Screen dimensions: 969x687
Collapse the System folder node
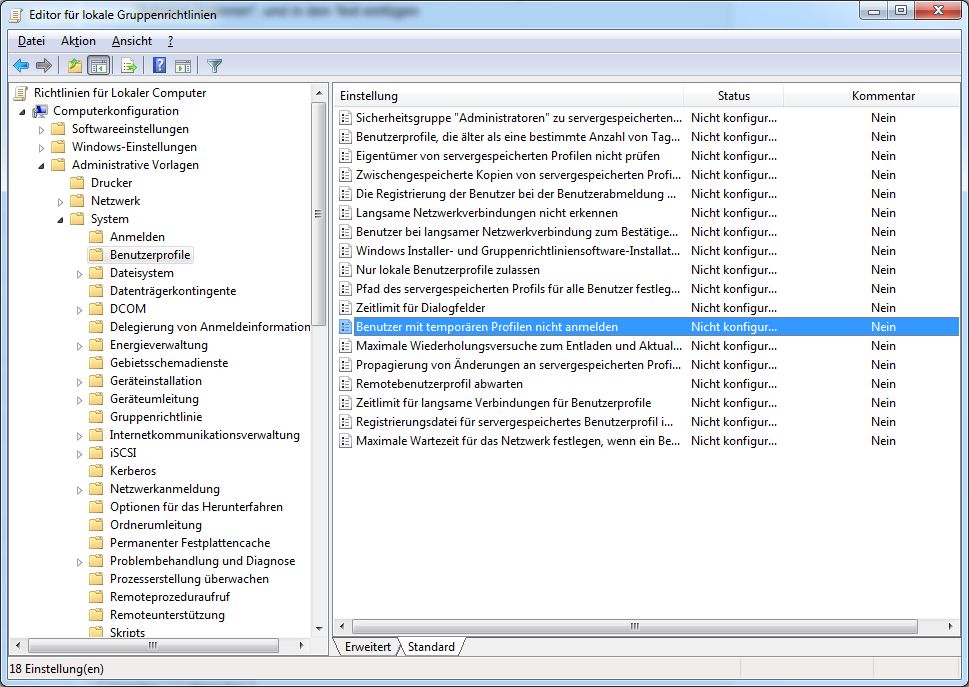pos(61,219)
